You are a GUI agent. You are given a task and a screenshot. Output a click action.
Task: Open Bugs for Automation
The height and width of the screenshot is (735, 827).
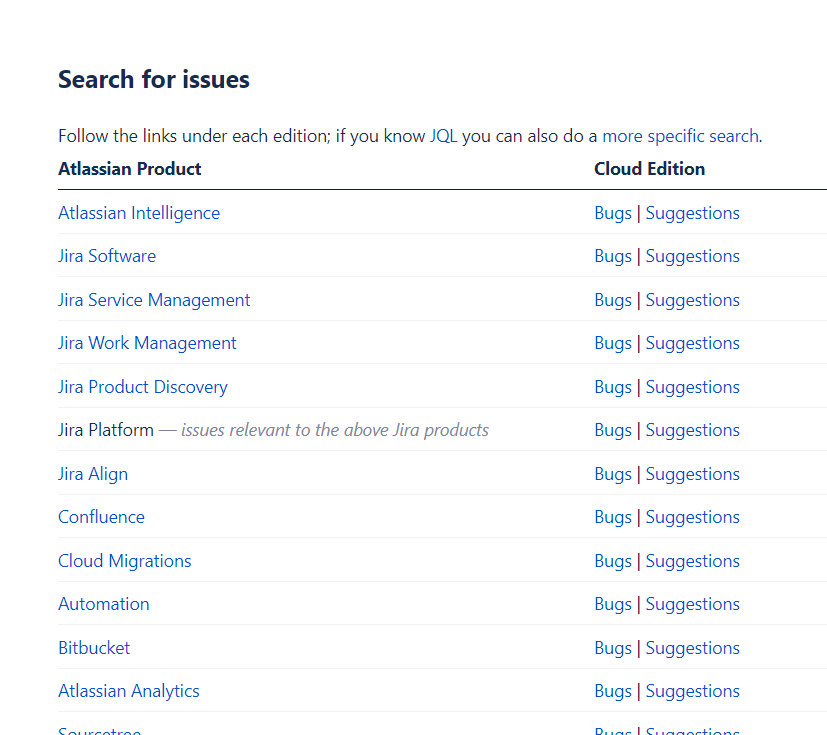pos(613,604)
